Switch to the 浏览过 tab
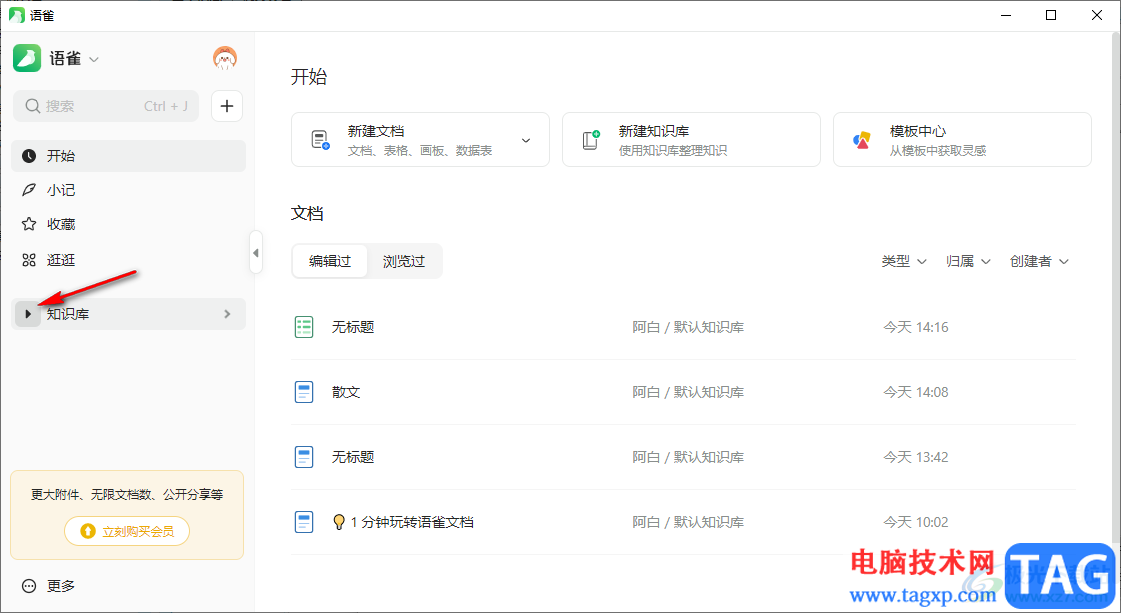The height and width of the screenshot is (613, 1121). 404,261
